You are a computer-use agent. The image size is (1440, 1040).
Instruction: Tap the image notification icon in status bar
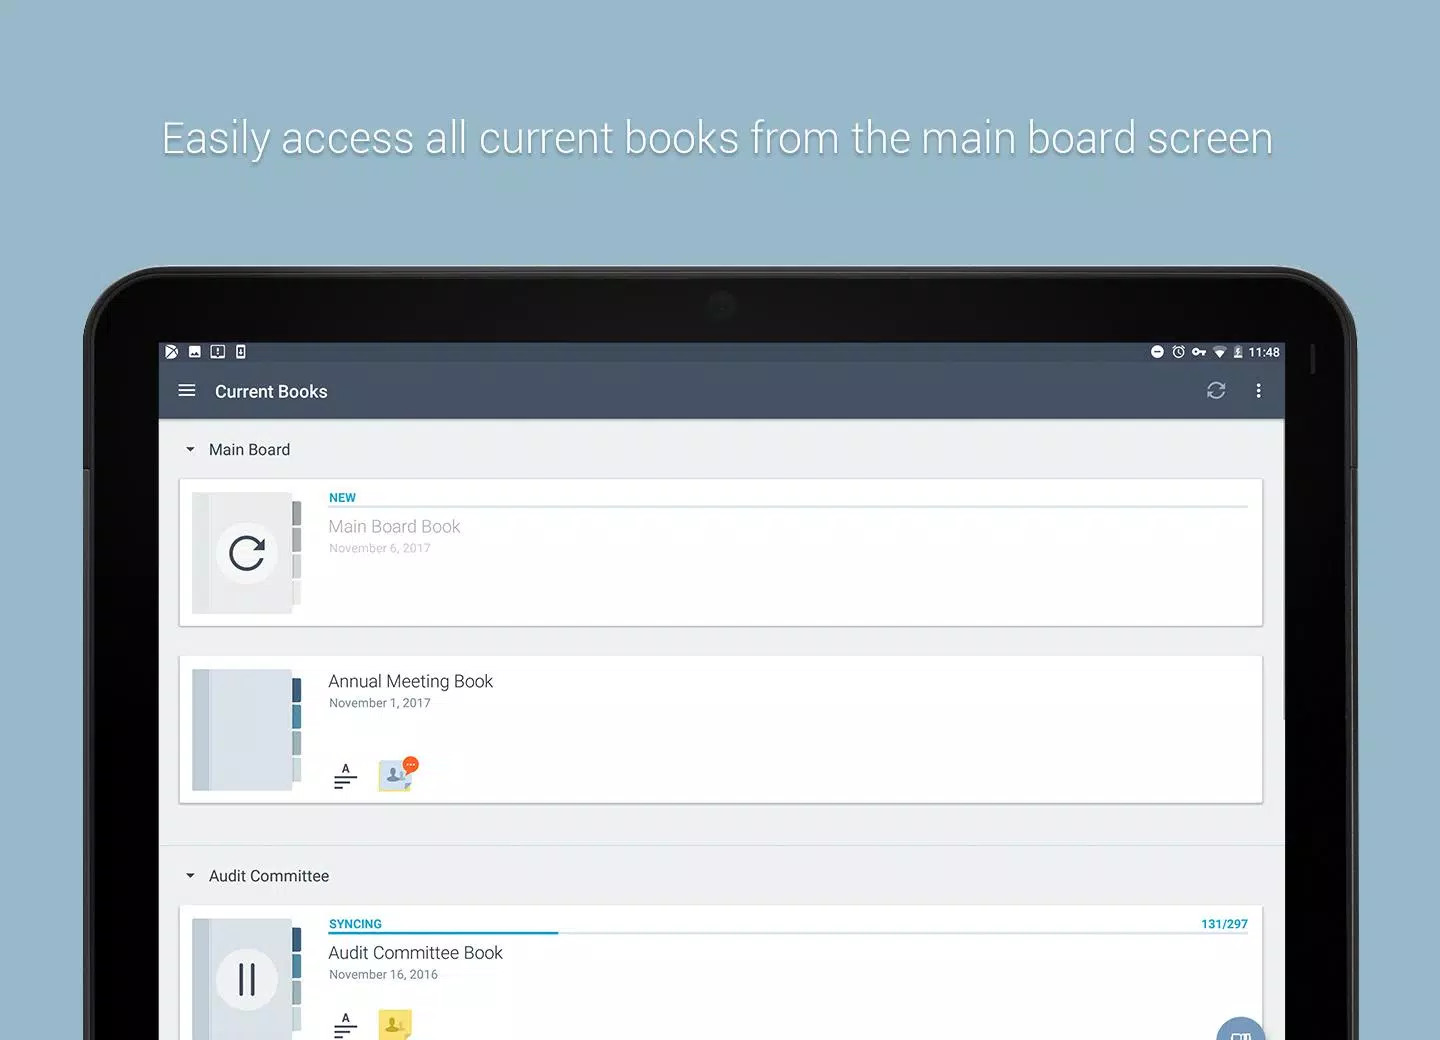point(195,352)
